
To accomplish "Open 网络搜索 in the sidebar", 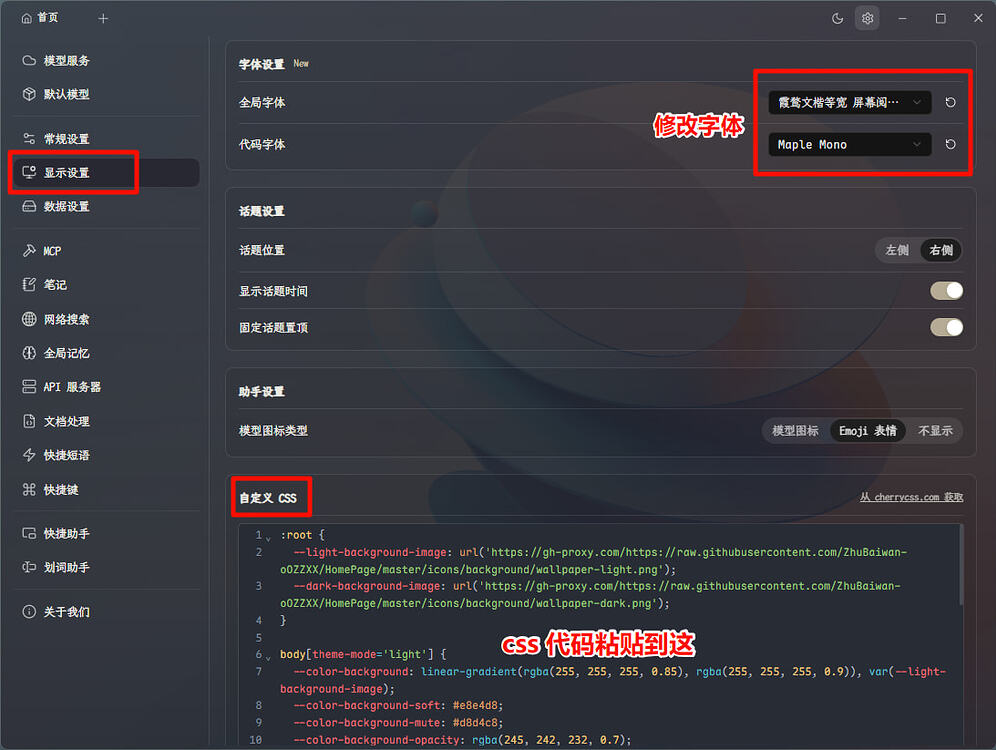I will 106,319.
